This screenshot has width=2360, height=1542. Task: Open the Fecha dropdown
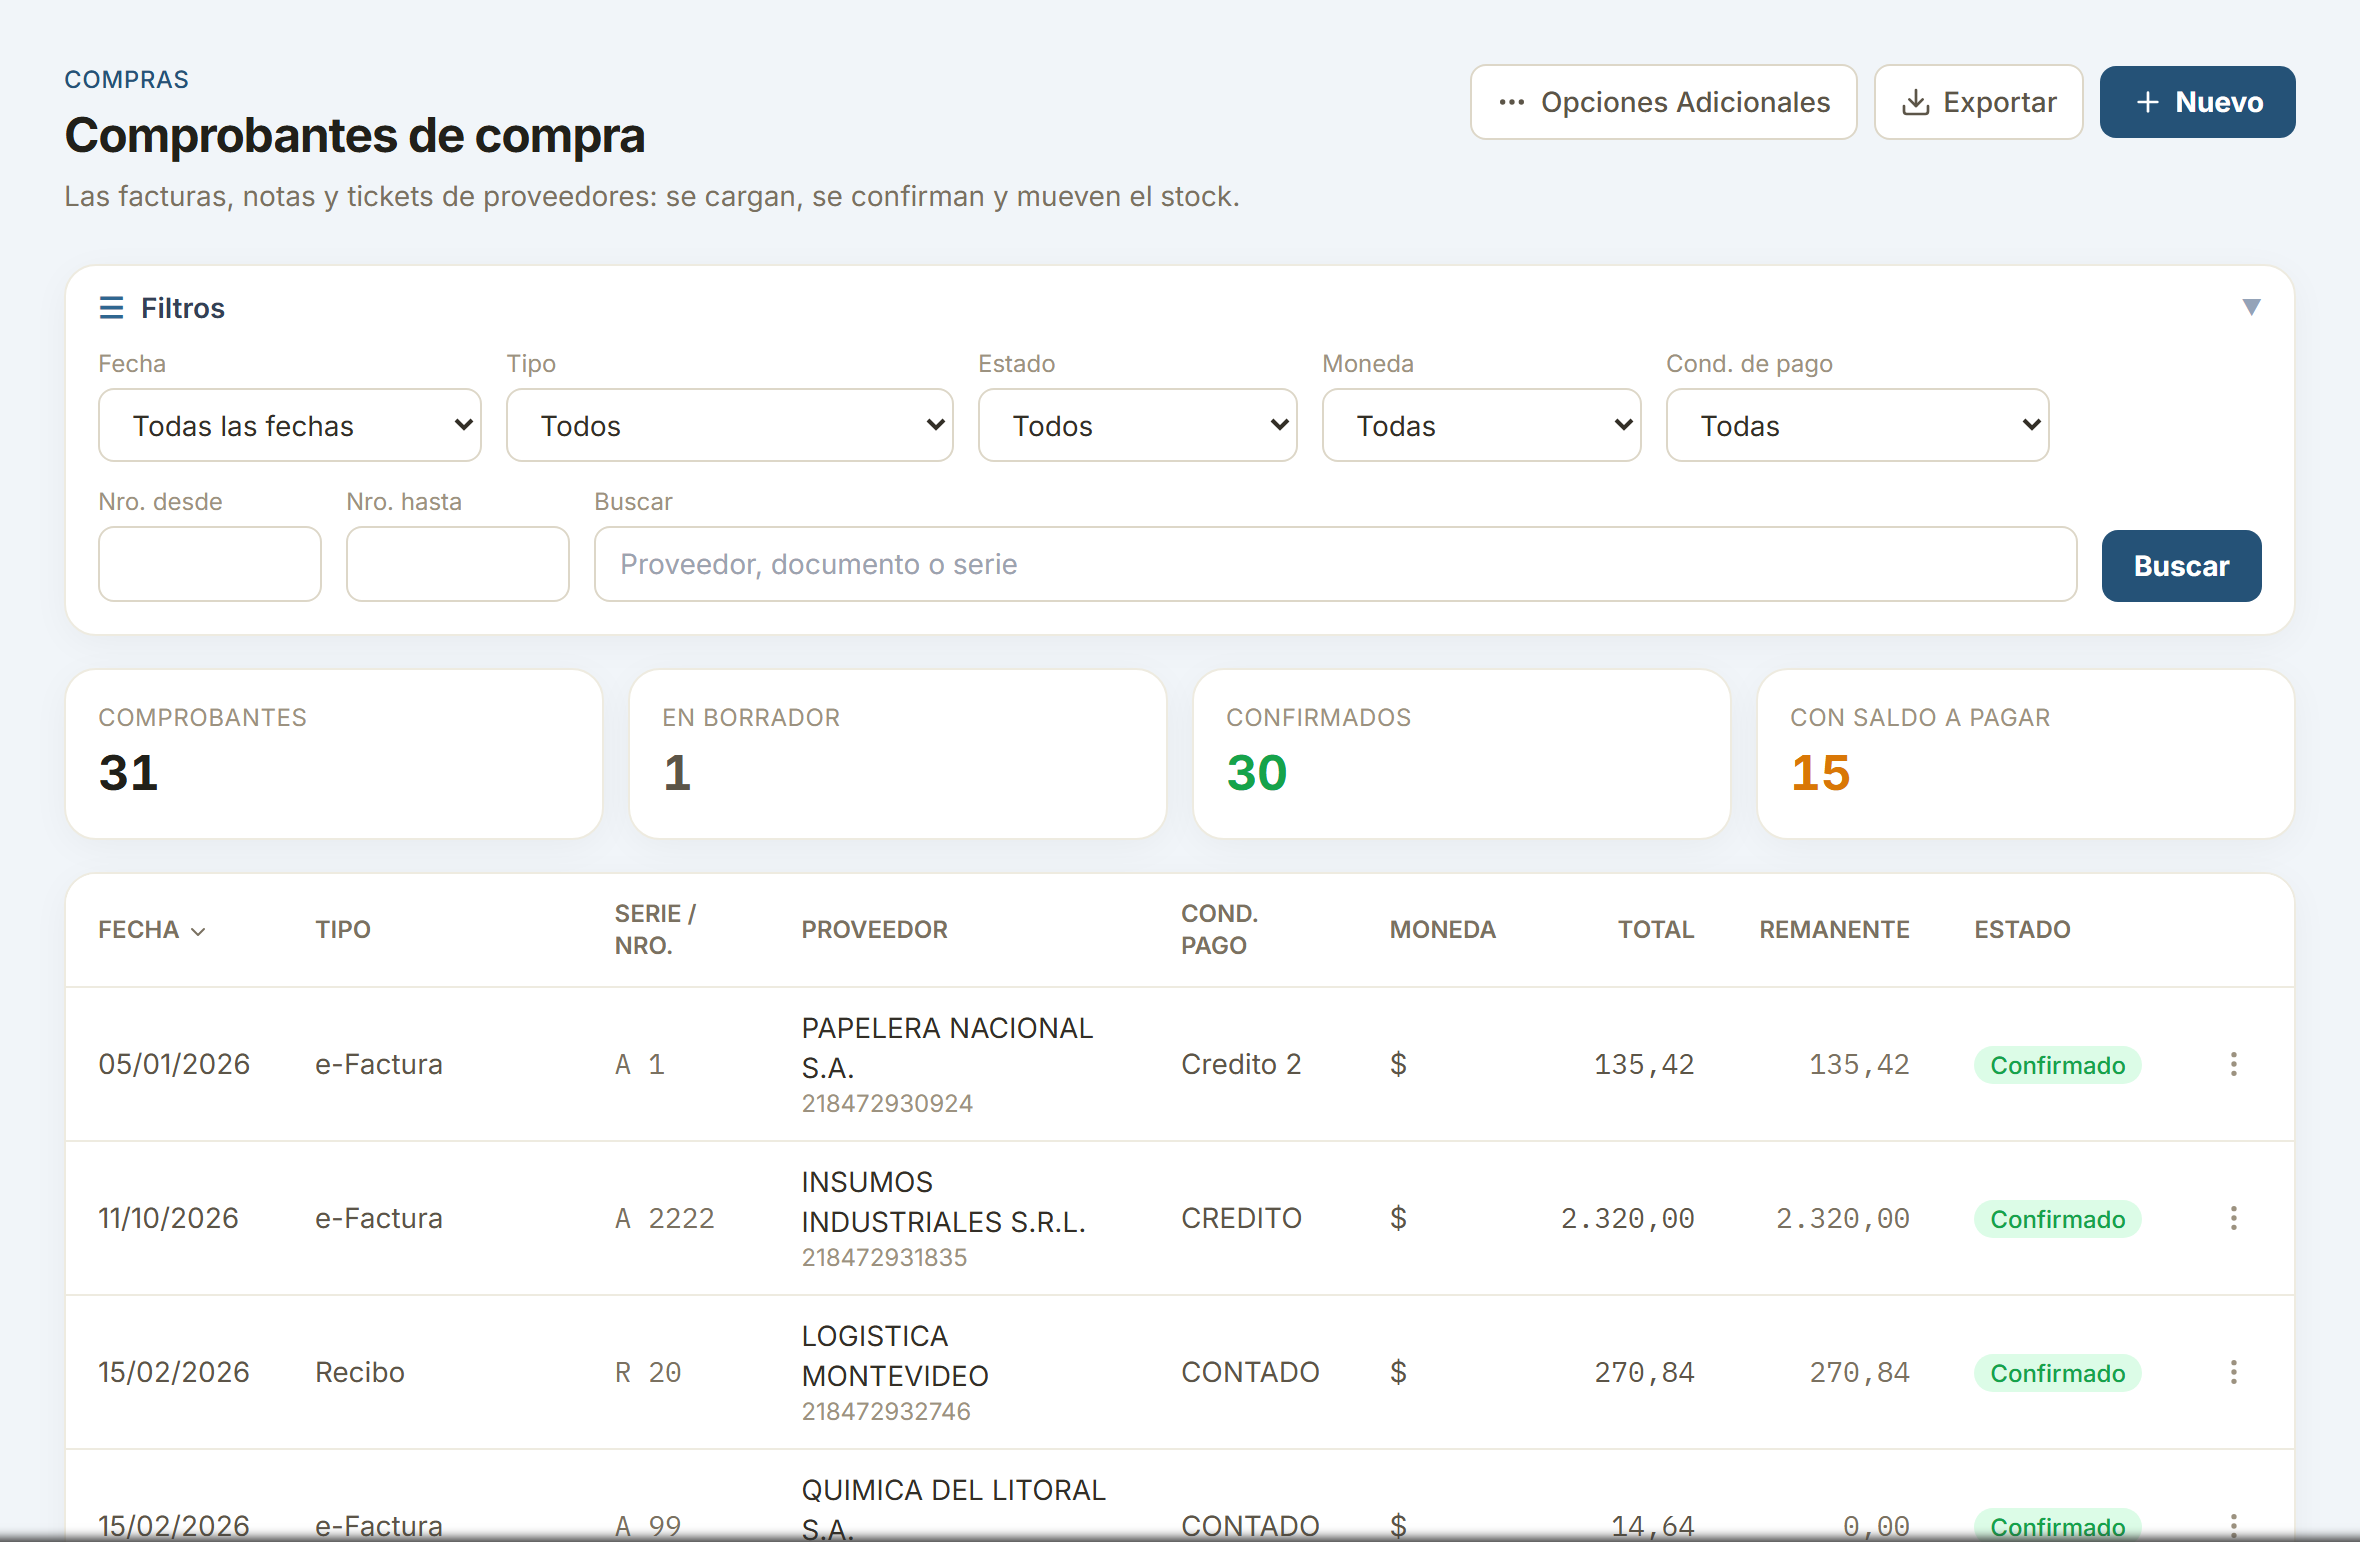[x=290, y=425]
